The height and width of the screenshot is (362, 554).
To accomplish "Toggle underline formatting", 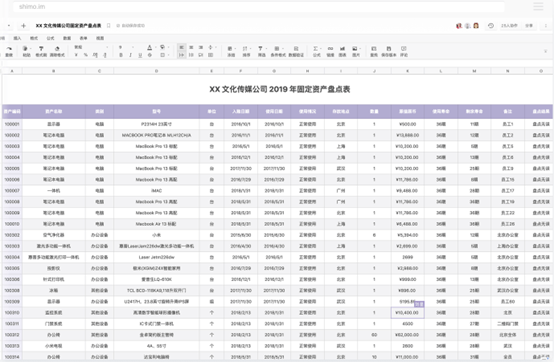I will coord(140,55).
